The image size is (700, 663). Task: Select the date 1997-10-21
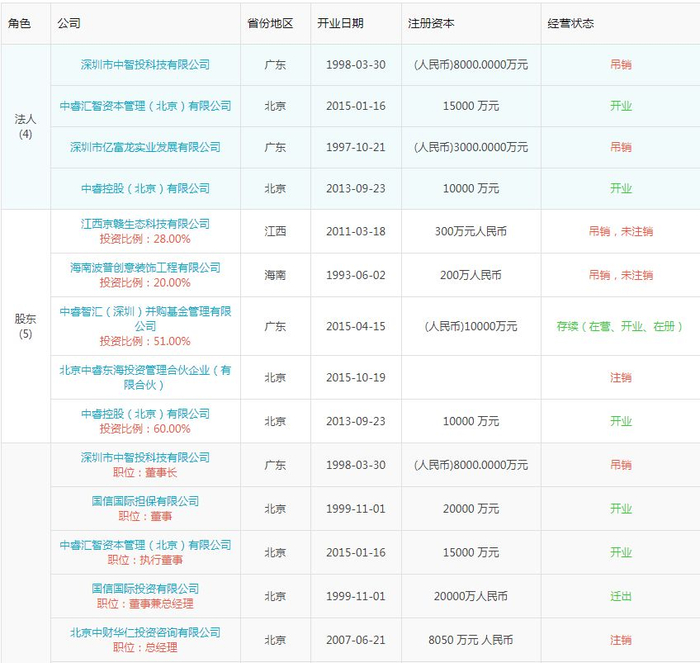click(x=356, y=147)
